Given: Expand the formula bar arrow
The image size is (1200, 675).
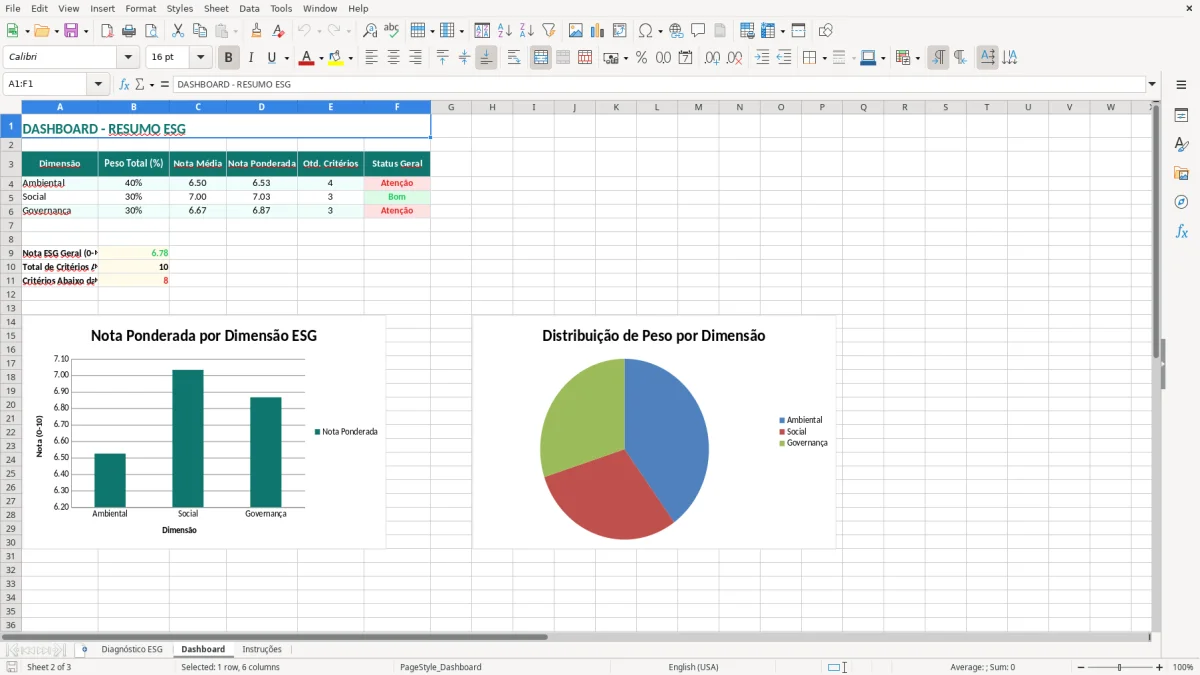Looking at the screenshot, I should (1152, 85).
